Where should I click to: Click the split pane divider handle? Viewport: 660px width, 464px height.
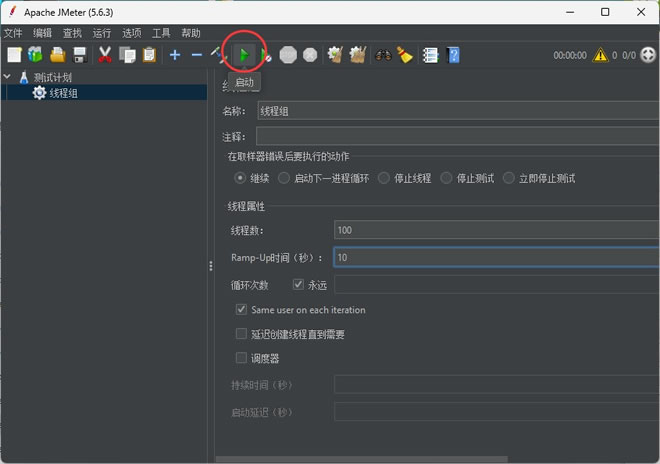point(210,266)
